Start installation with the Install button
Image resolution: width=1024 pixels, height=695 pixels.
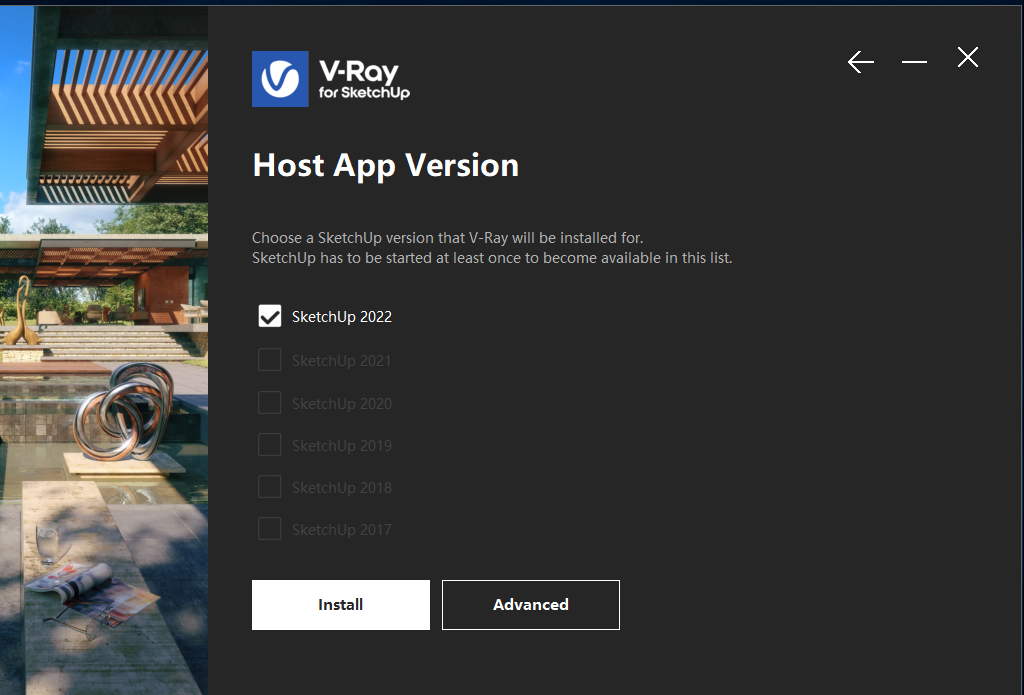point(341,605)
